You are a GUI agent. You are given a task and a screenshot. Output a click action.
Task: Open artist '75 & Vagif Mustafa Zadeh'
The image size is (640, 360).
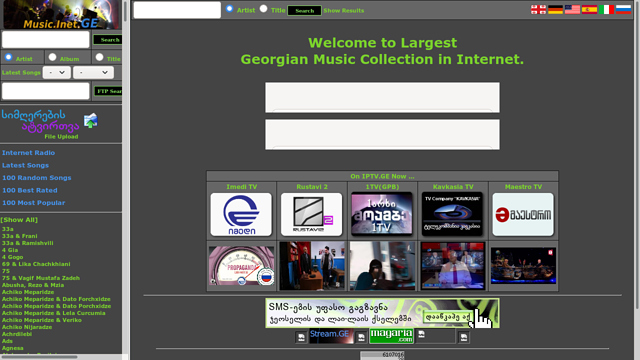(41, 278)
